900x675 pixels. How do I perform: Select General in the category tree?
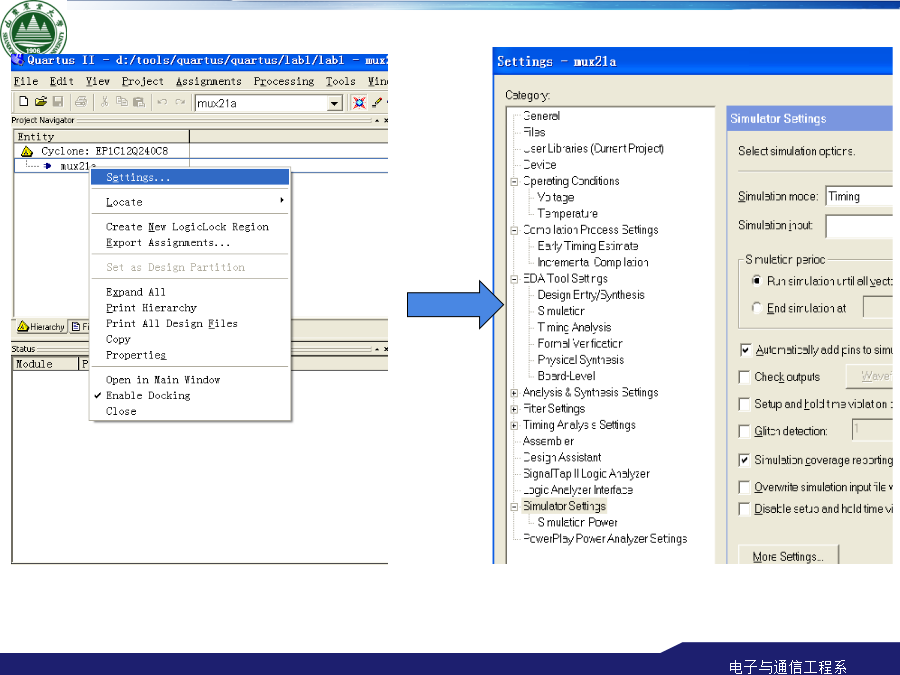[x=541, y=116]
